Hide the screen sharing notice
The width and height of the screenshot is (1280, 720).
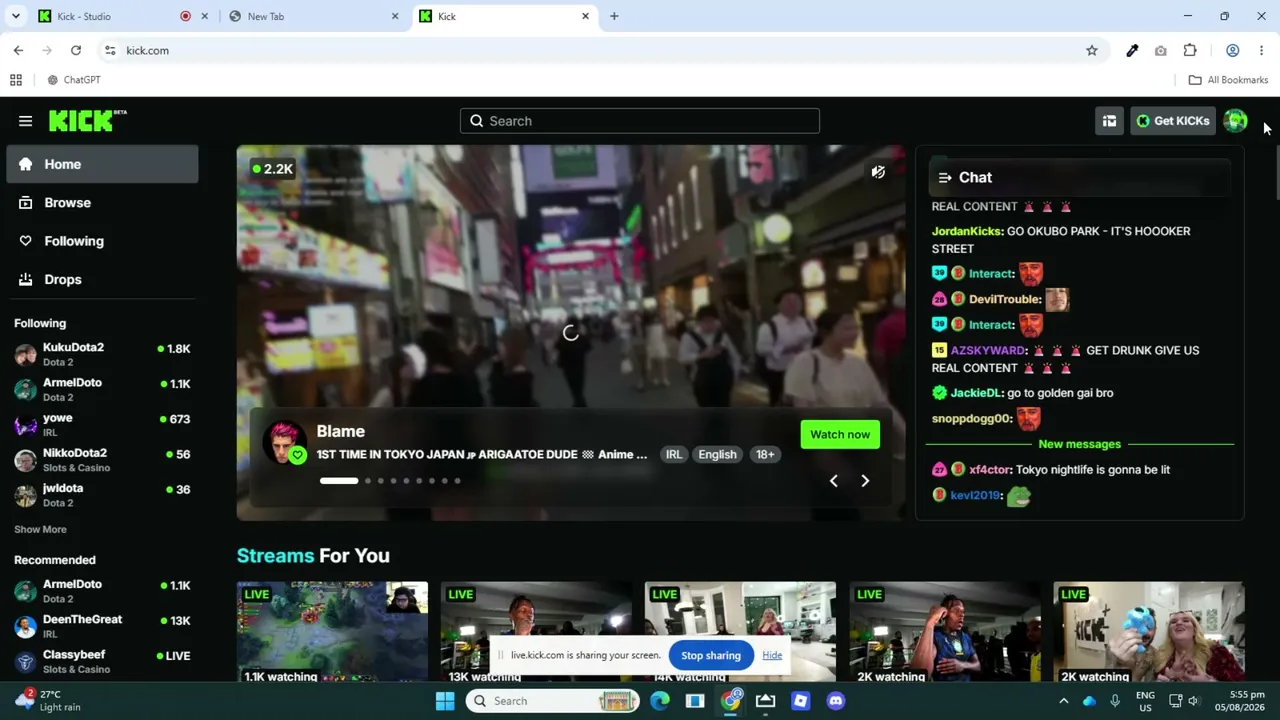[772, 655]
